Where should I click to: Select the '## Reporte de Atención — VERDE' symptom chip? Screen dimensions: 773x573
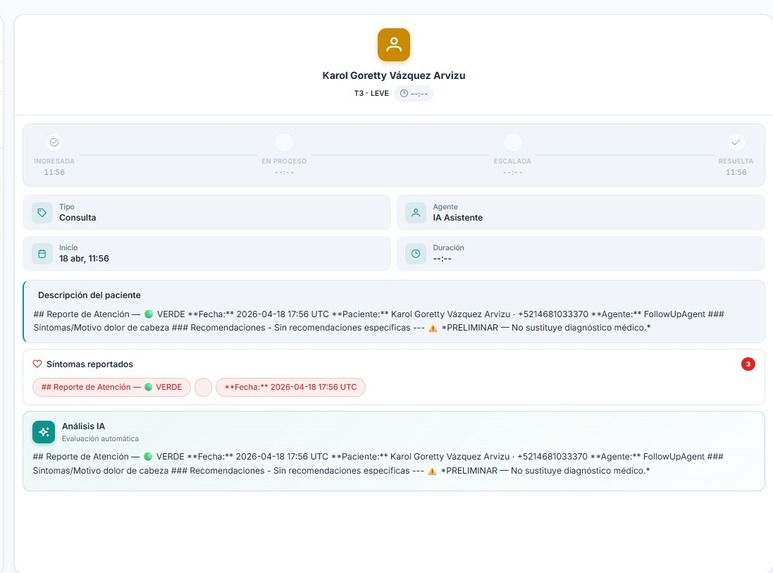point(111,387)
